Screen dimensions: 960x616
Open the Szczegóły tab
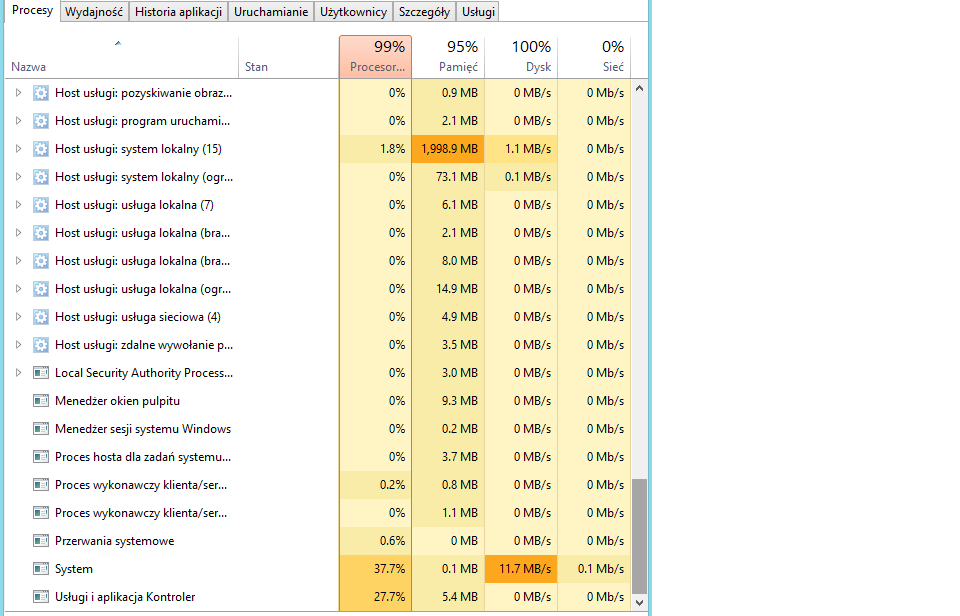(x=424, y=12)
